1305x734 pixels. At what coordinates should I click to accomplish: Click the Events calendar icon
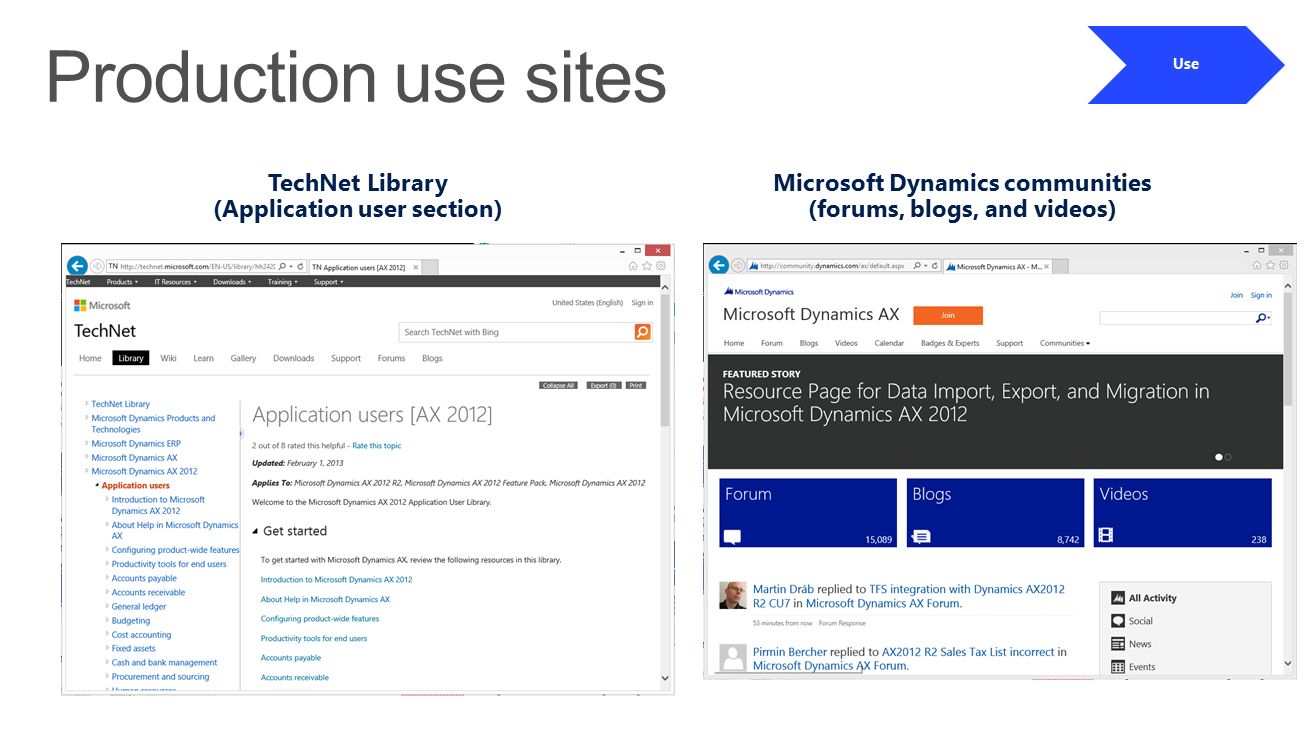(x=1118, y=667)
